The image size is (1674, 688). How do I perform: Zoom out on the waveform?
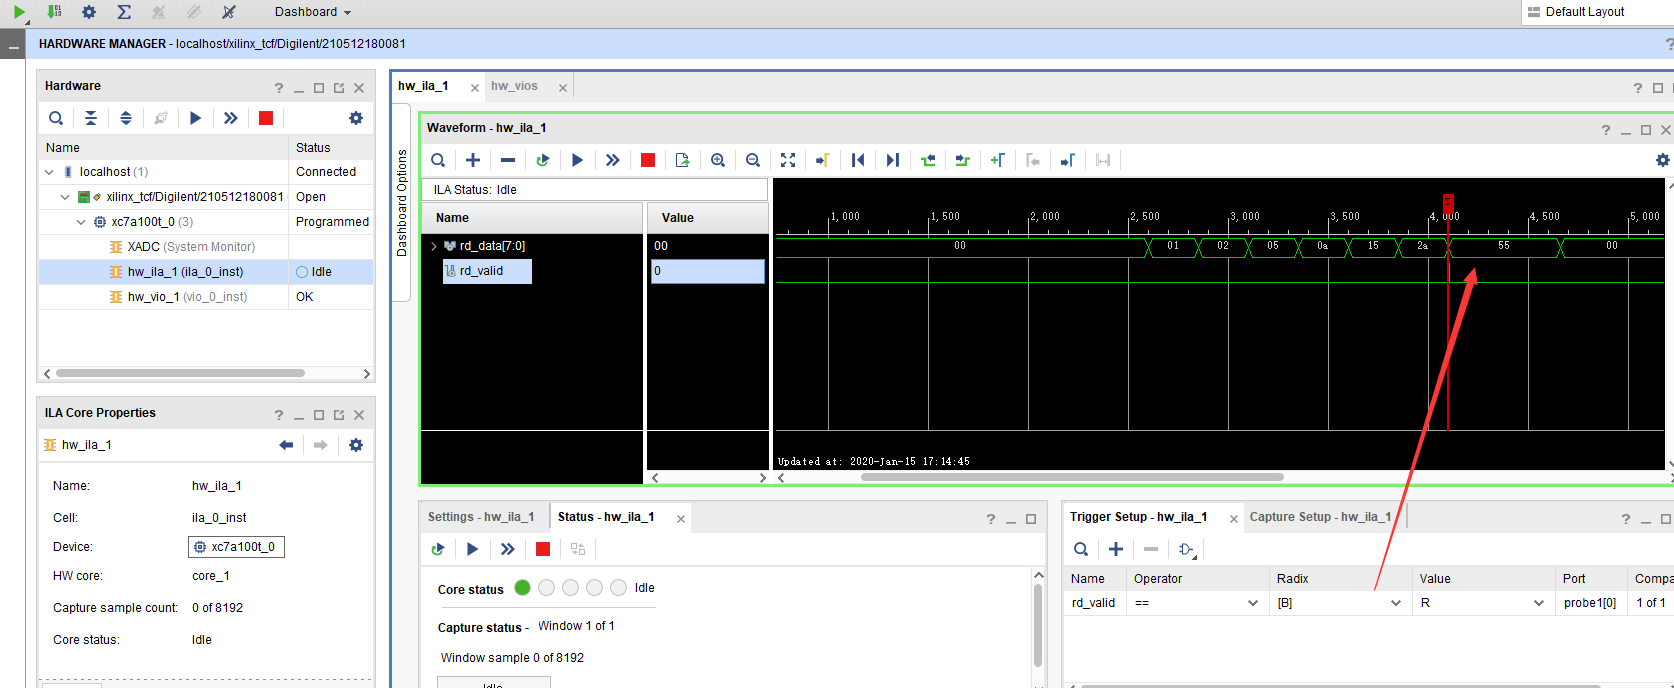click(753, 160)
